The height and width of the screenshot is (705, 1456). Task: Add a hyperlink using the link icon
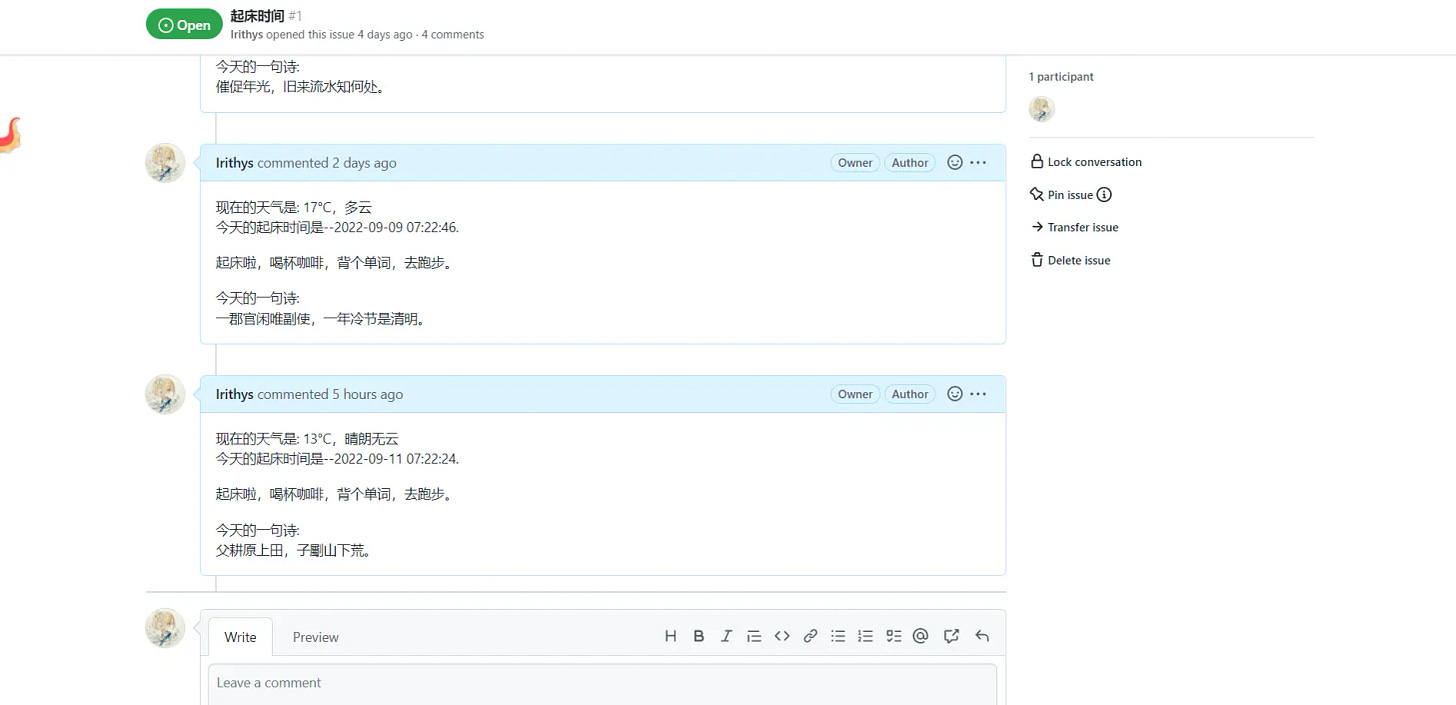(810, 635)
